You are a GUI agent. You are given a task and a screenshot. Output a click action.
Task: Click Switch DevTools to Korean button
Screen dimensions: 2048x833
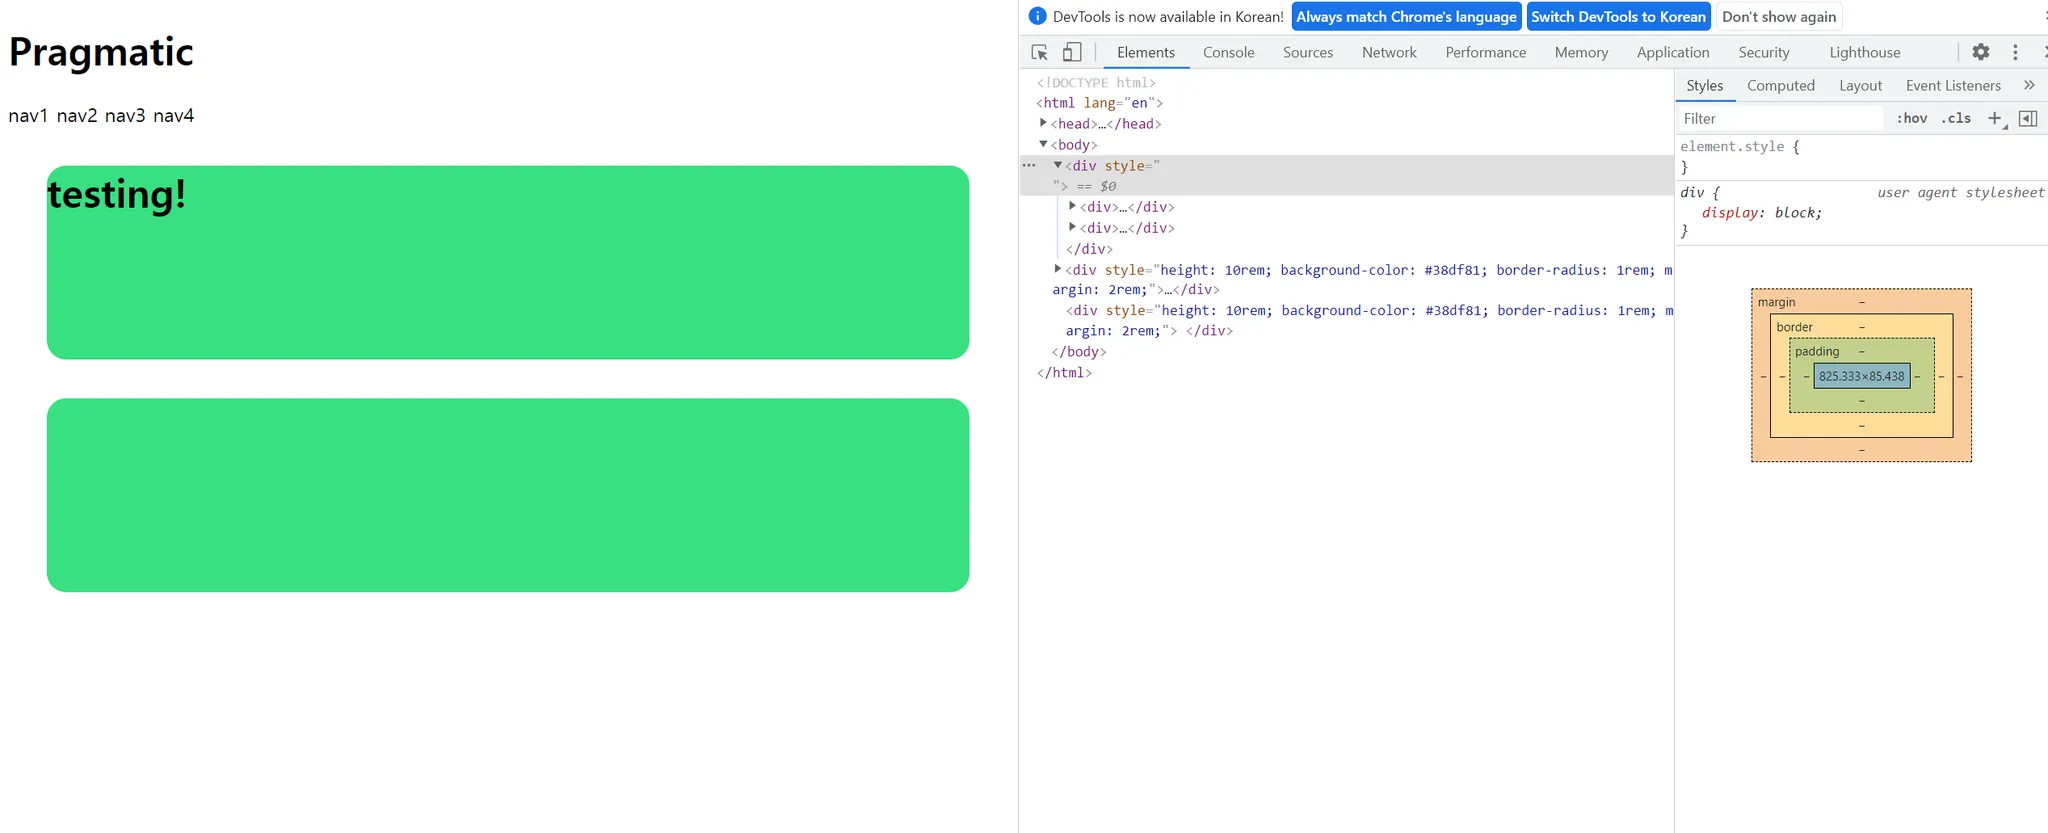(x=1618, y=16)
